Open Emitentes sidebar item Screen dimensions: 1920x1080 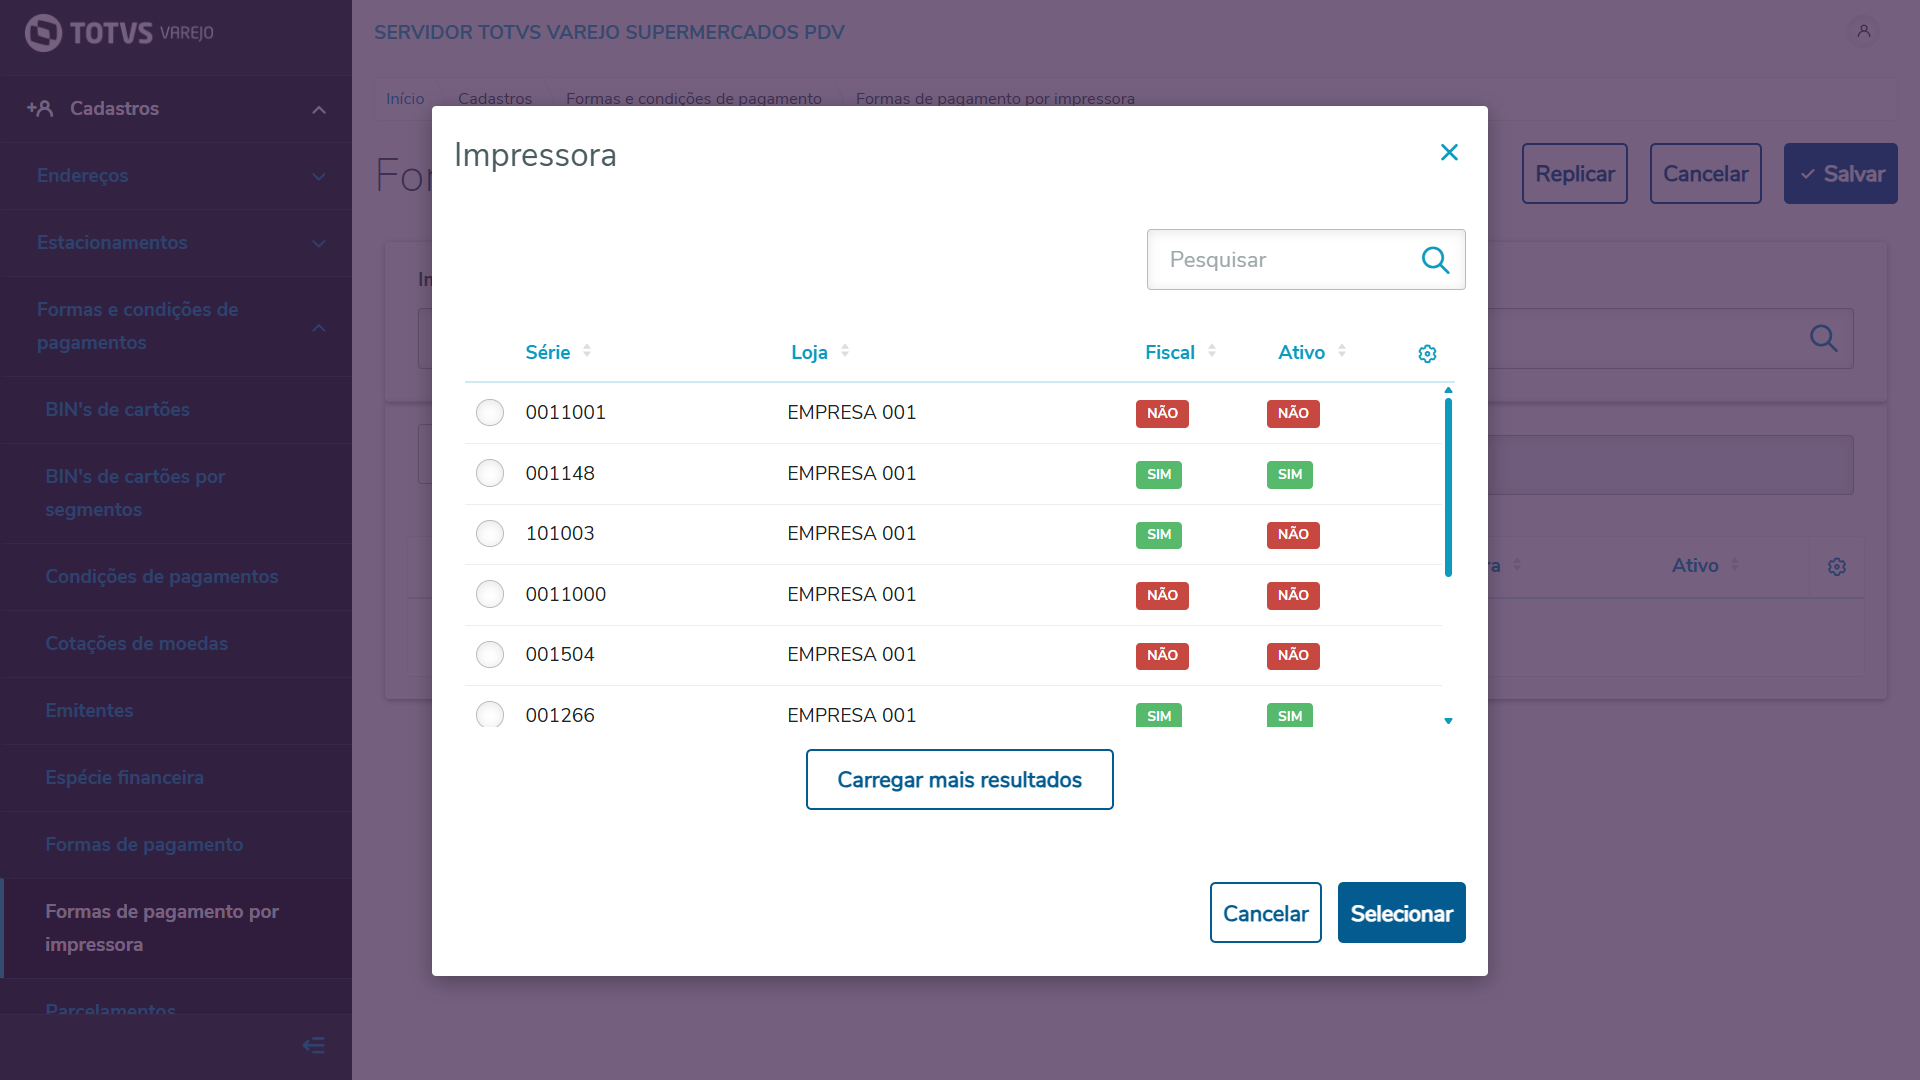(x=89, y=710)
